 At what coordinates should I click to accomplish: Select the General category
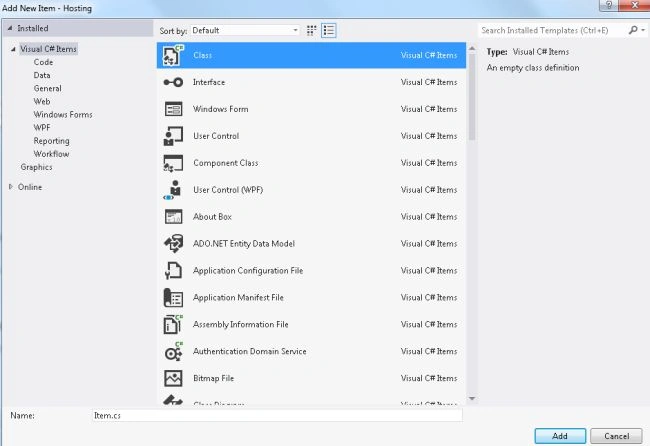tap(48, 88)
